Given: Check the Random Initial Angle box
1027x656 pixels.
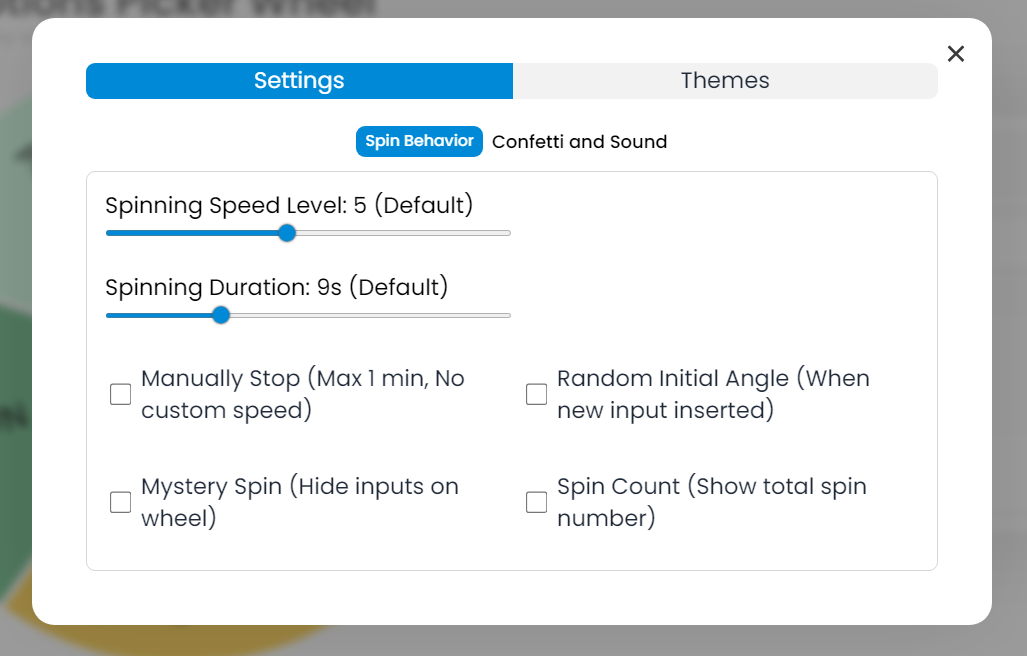Looking at the screenshot, I should coord(536,394).
